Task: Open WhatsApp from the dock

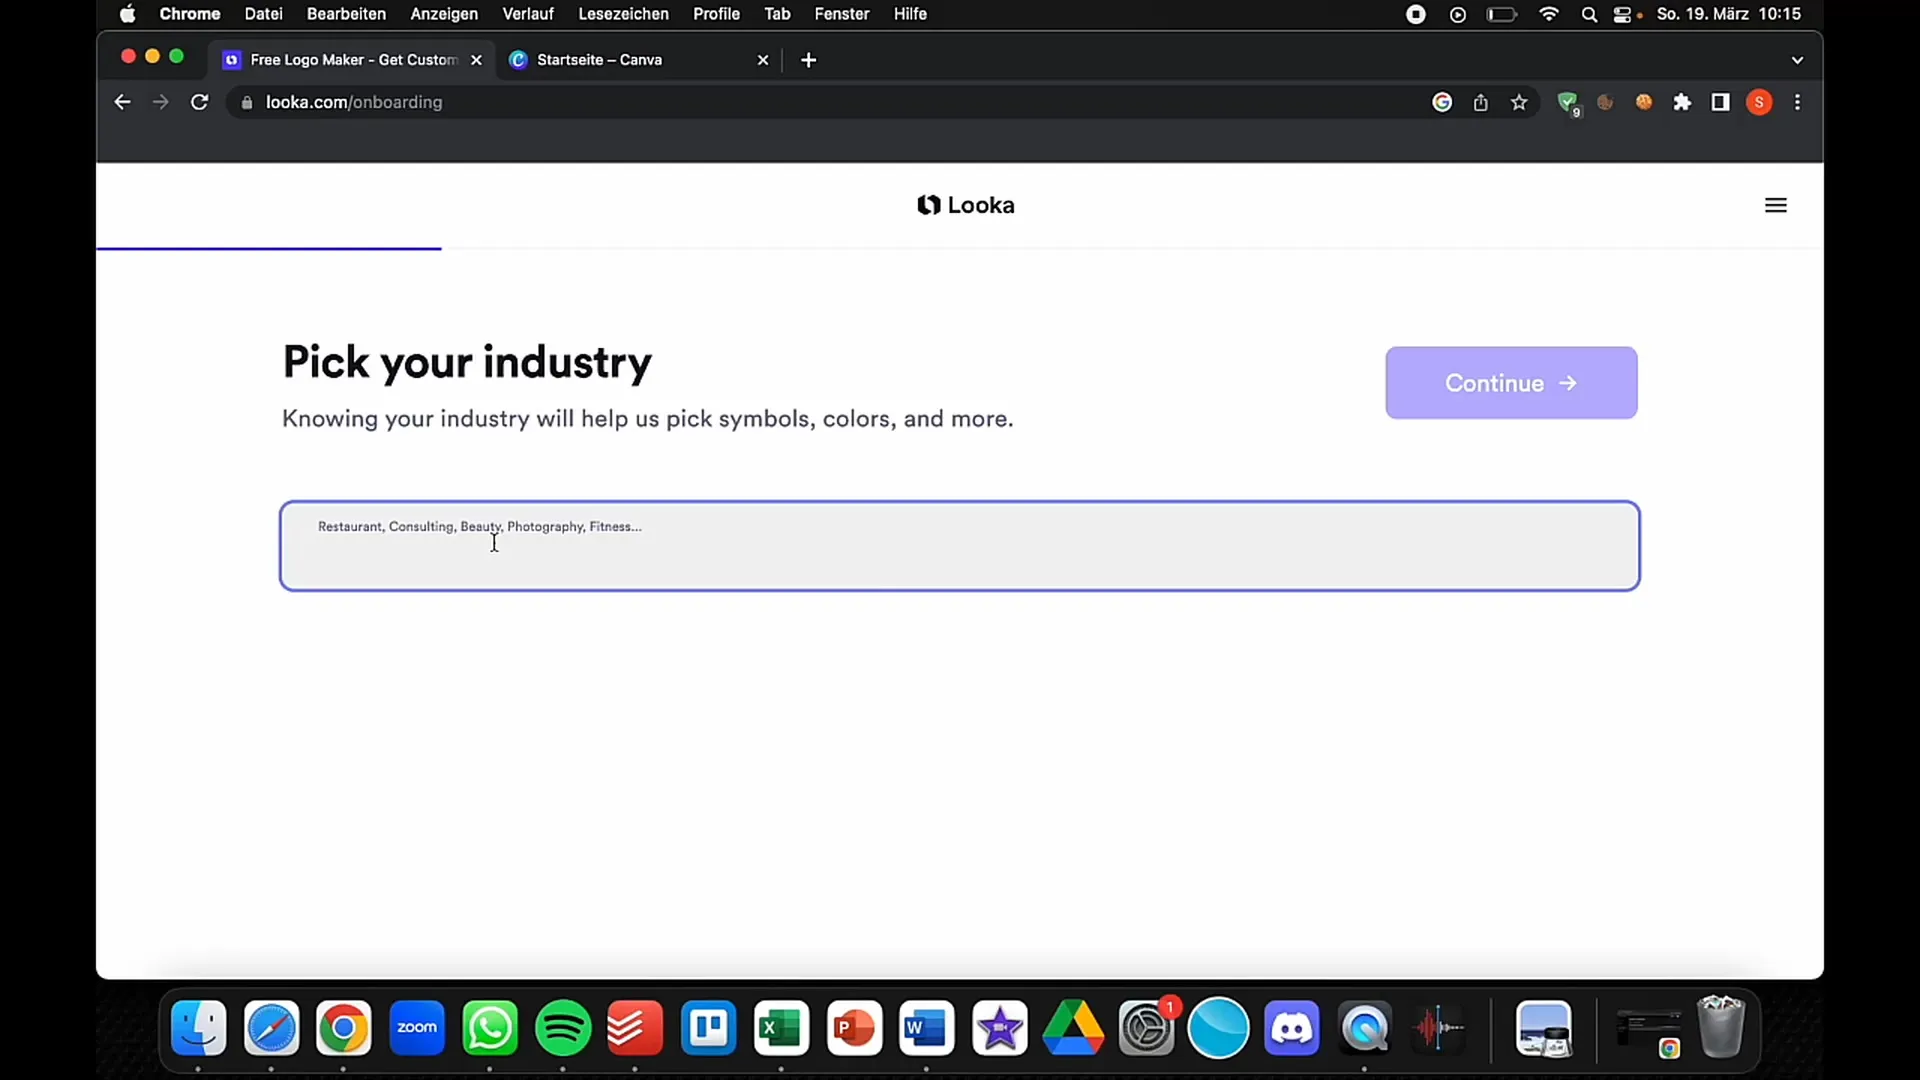Action: click(490, 1028)
